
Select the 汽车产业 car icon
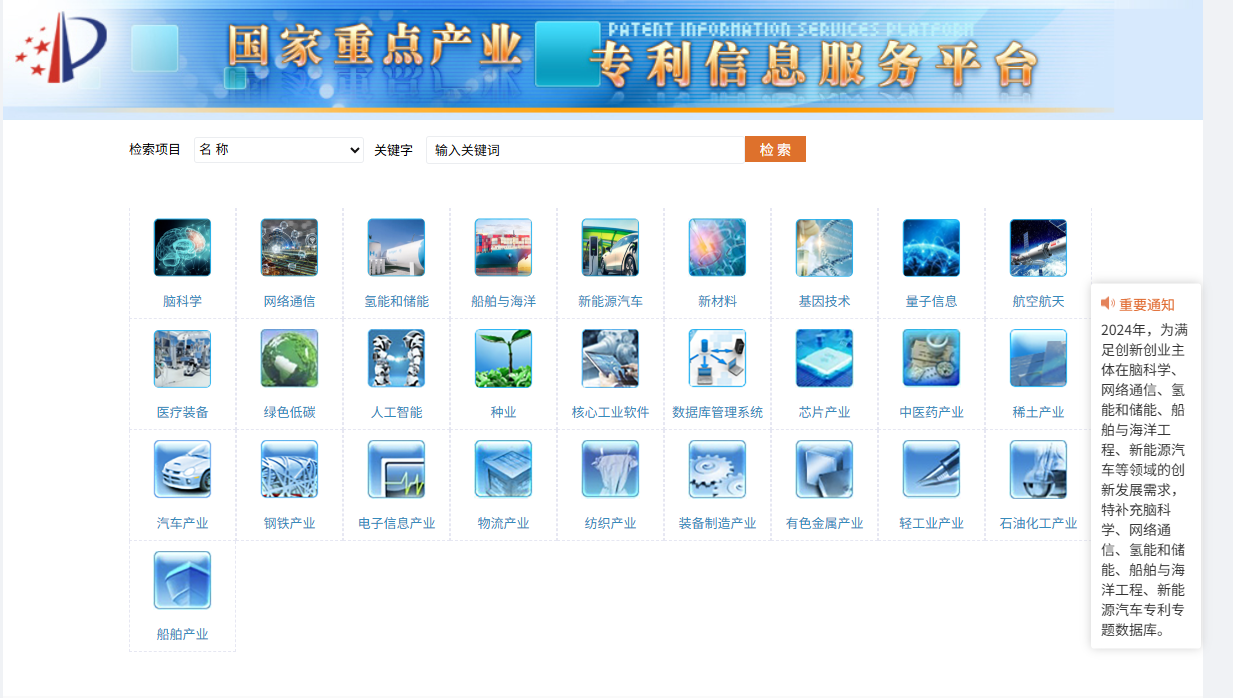(x=182, y=470)
